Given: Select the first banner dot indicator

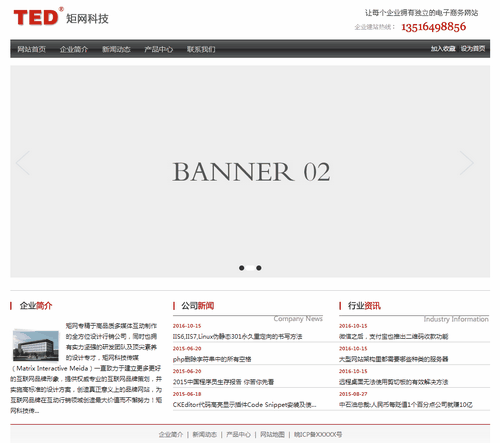Looking at the screenshot, I should 242,268.
